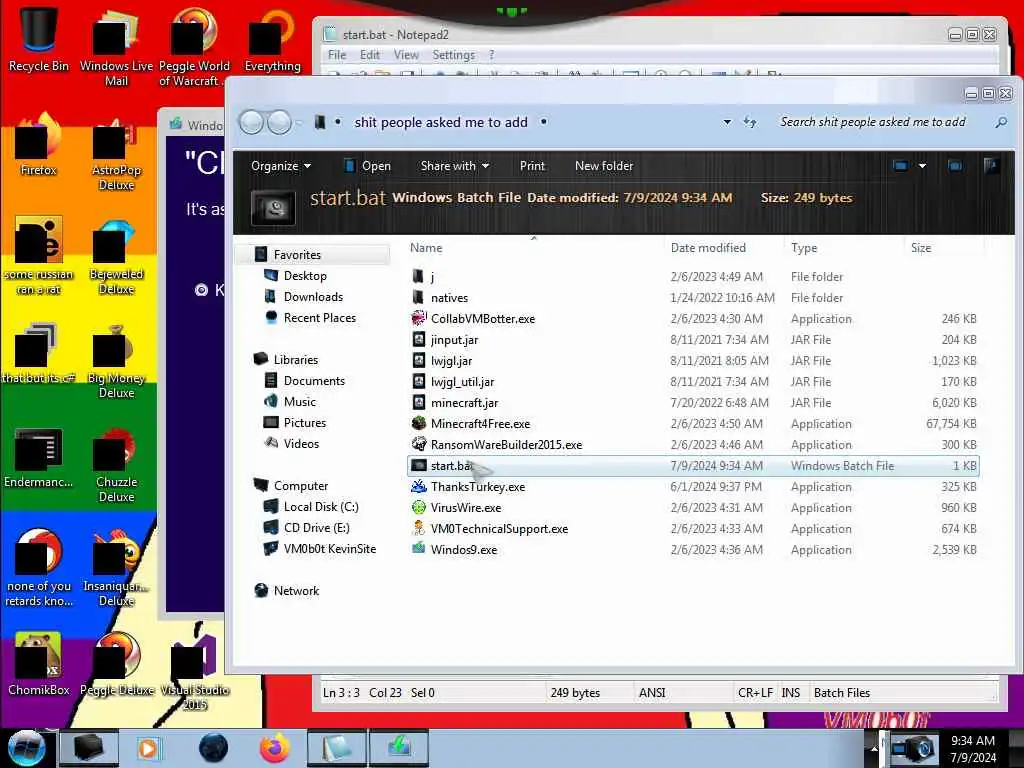Sort by Date modified column header

pyautogui.click(x=708, y=248)
